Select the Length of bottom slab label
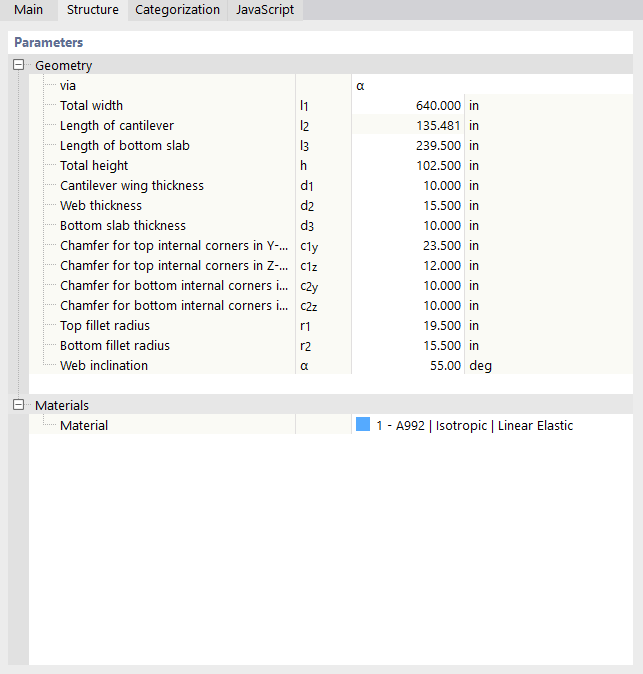The image size is (643, 674). [125, 145]
